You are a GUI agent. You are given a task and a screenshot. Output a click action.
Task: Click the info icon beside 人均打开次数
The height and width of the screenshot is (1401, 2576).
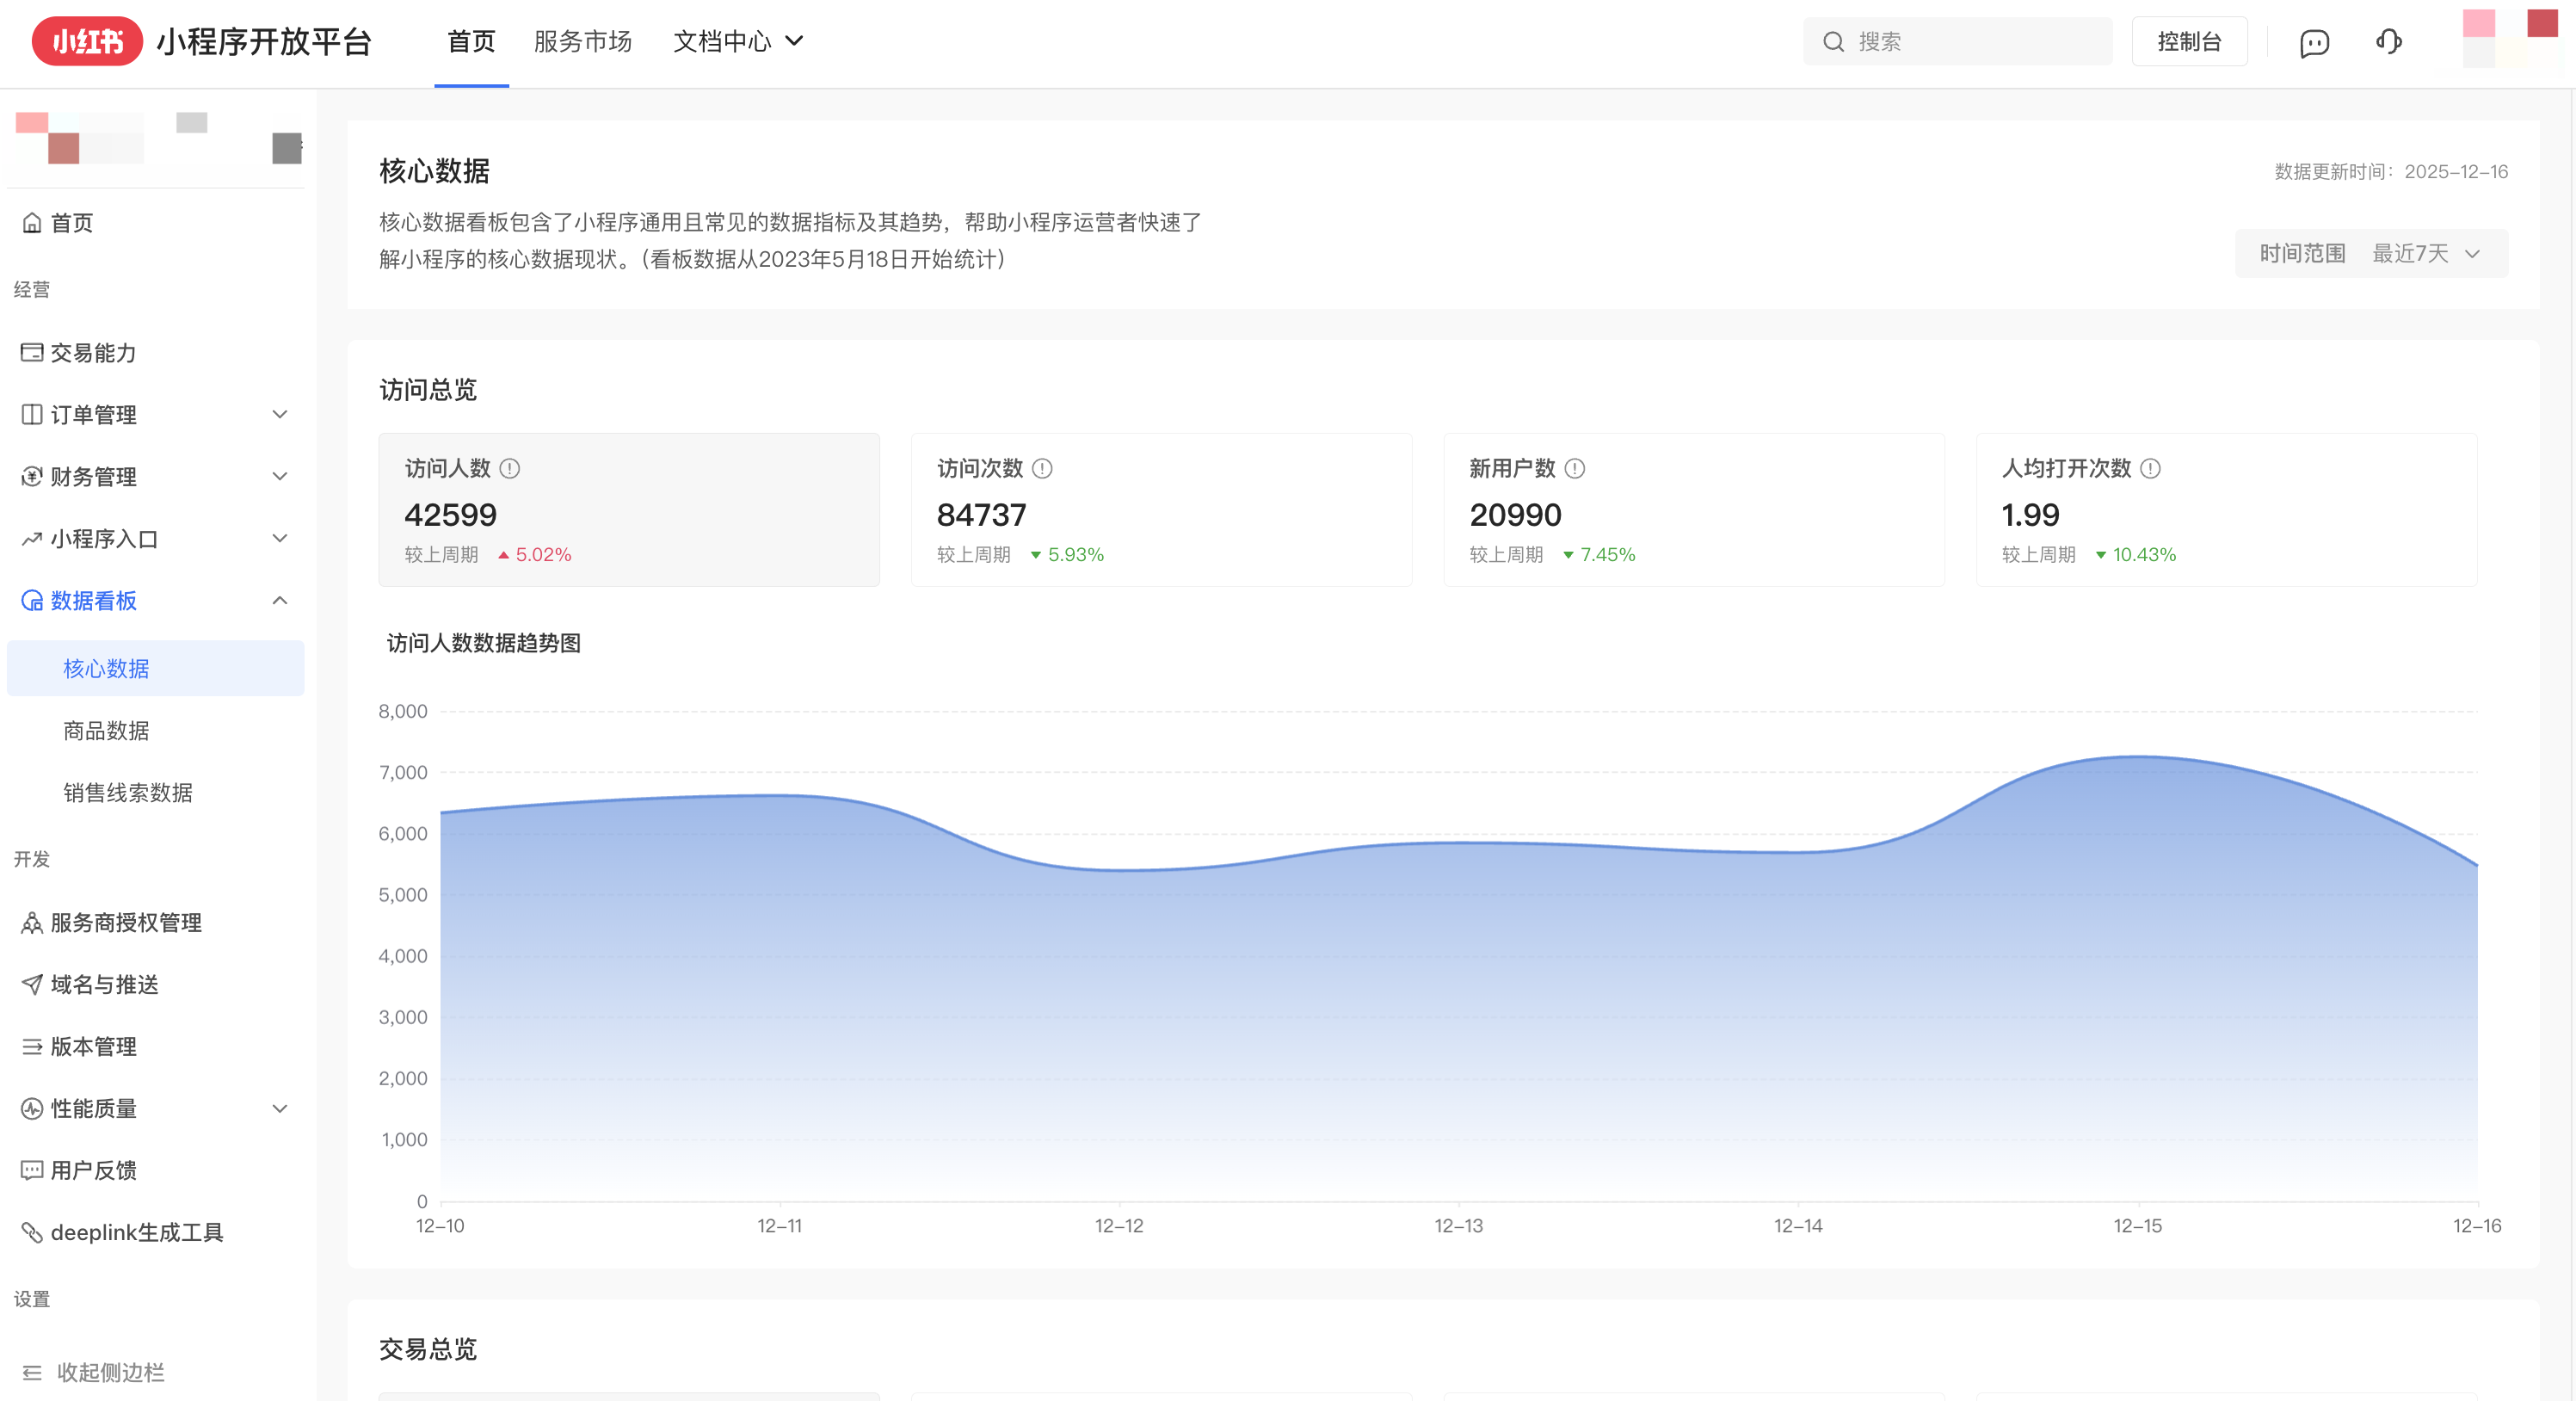coord(2151,468)
